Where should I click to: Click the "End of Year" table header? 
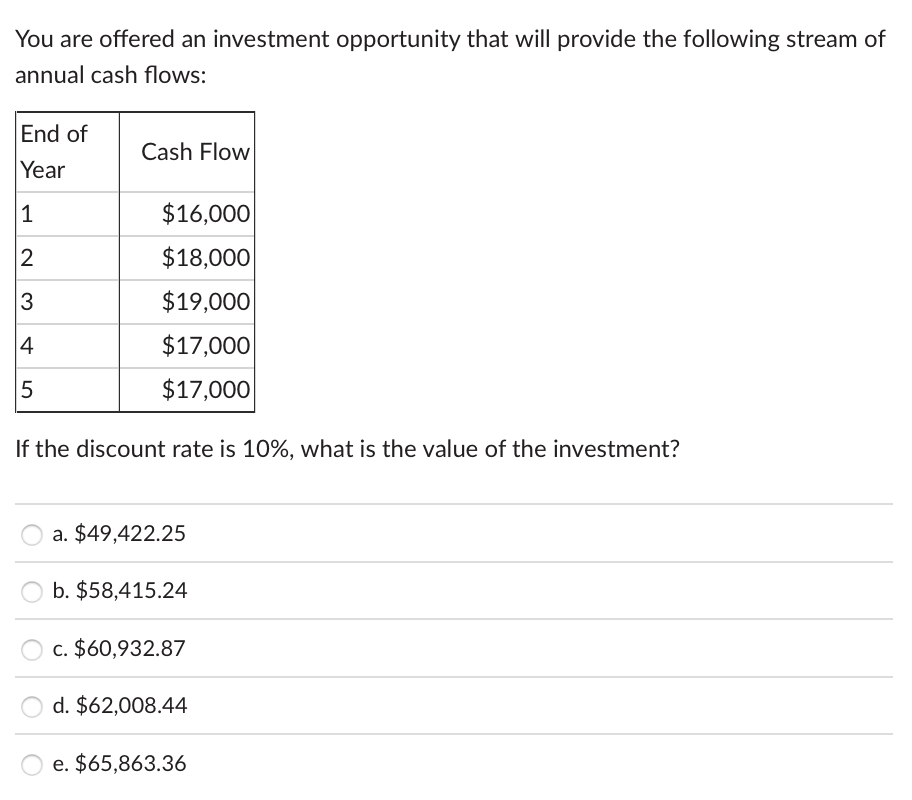tap(55, 151)
